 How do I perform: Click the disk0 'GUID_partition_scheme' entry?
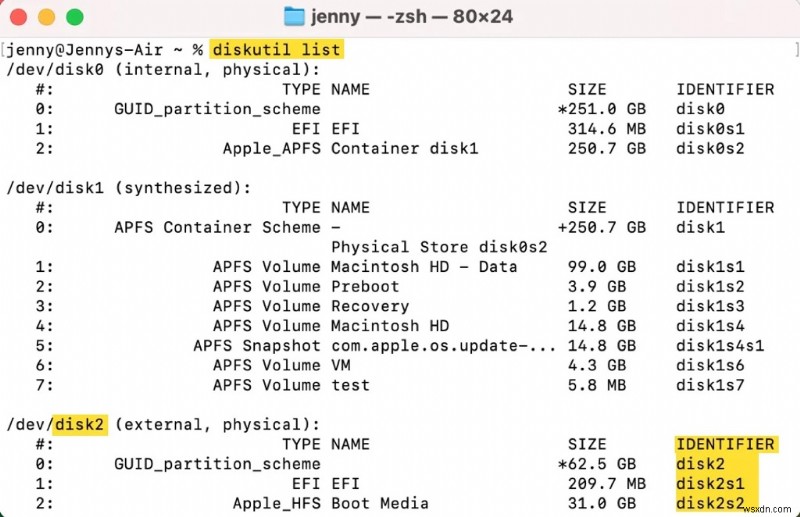point(217,109)
